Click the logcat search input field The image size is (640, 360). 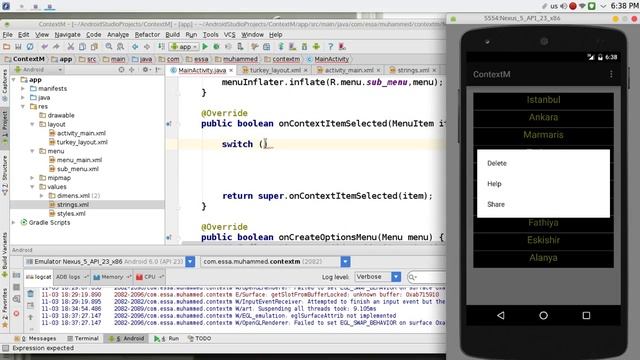click(x=427, y=277)
